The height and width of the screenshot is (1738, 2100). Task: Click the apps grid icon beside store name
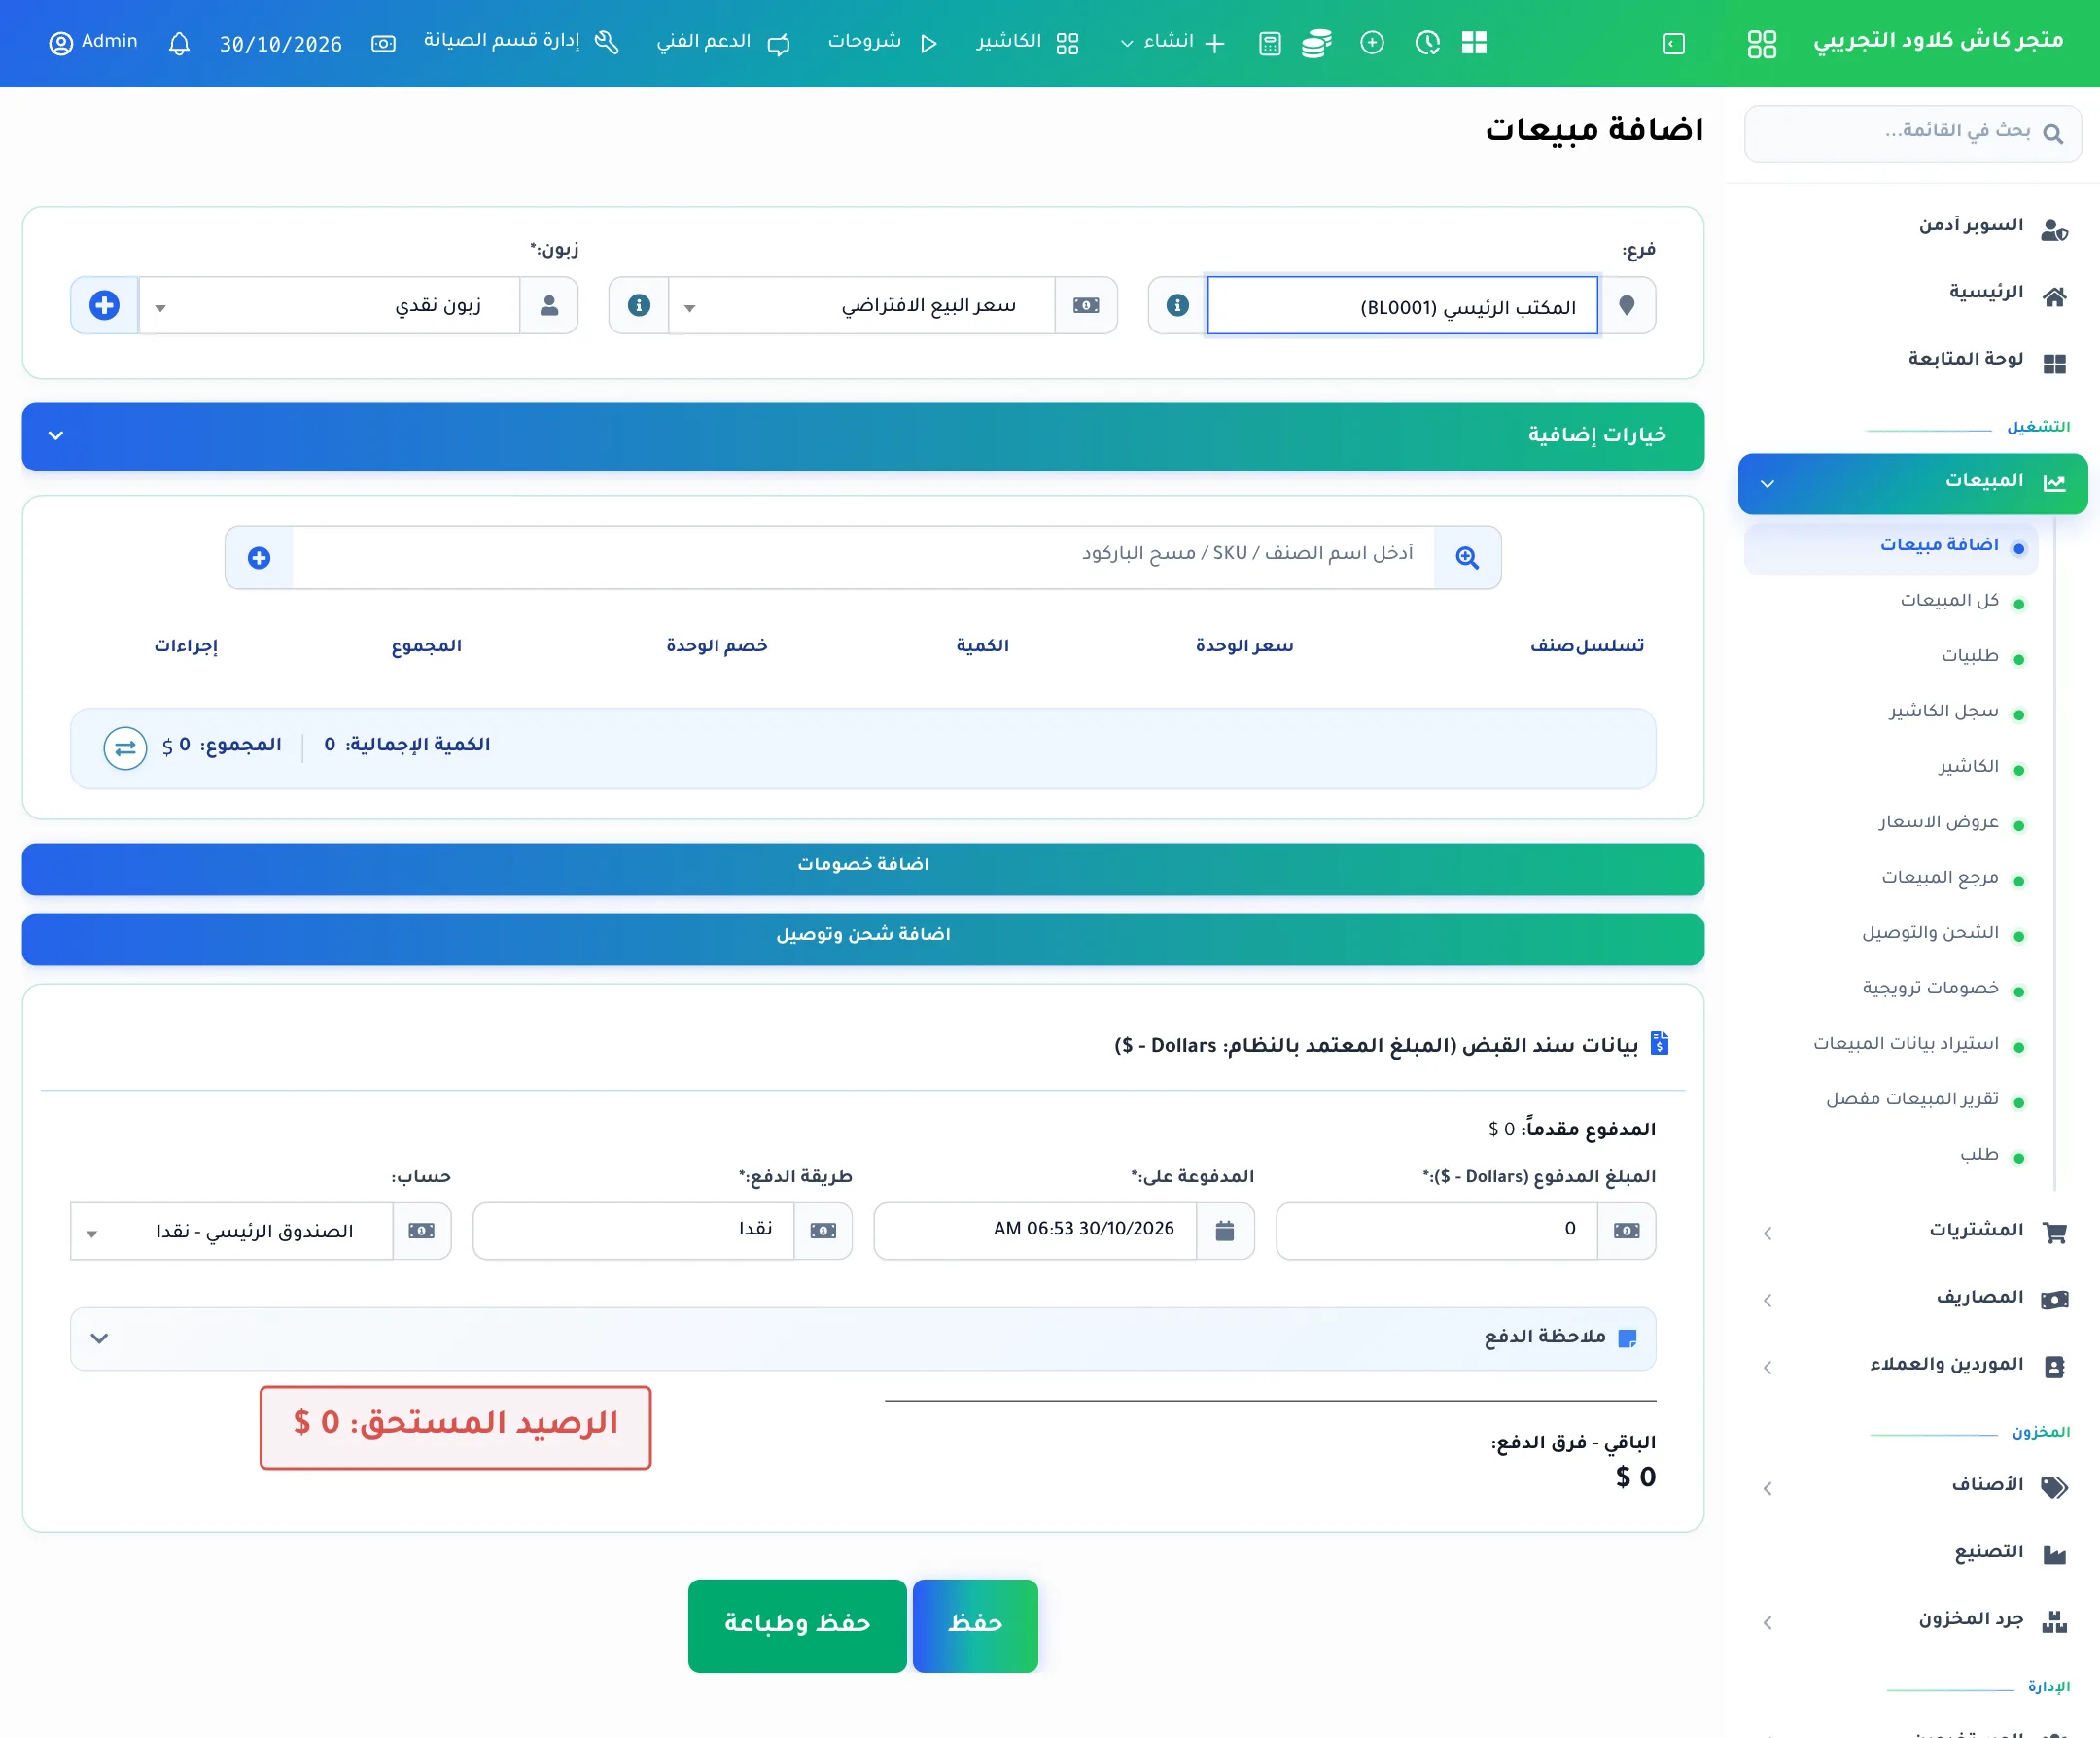click(1762, 43)
